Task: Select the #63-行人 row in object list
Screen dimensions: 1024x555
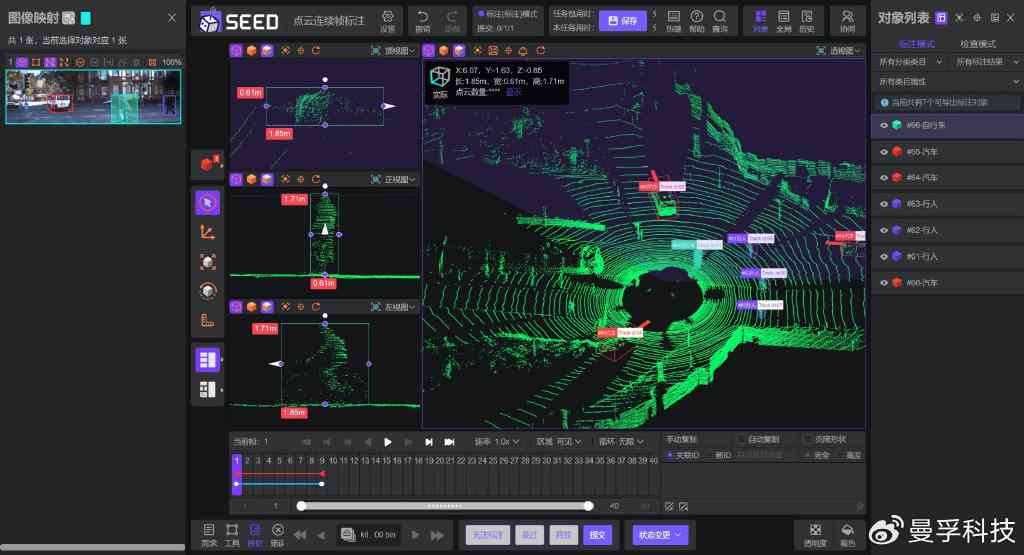Action: [x=947, y=204]
